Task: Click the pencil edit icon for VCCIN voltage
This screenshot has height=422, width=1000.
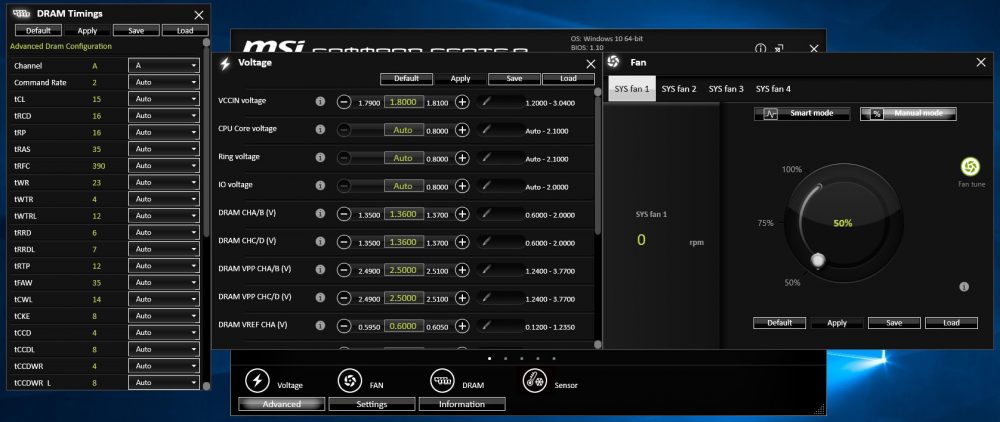Action: (487, 101)
